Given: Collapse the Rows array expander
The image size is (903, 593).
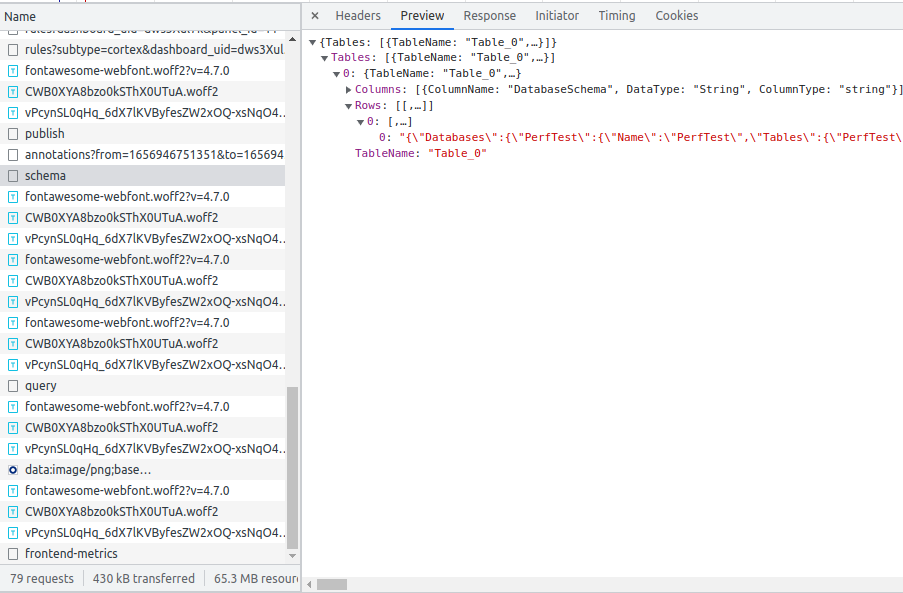Looking at the screenshot, I should point(347,105).
